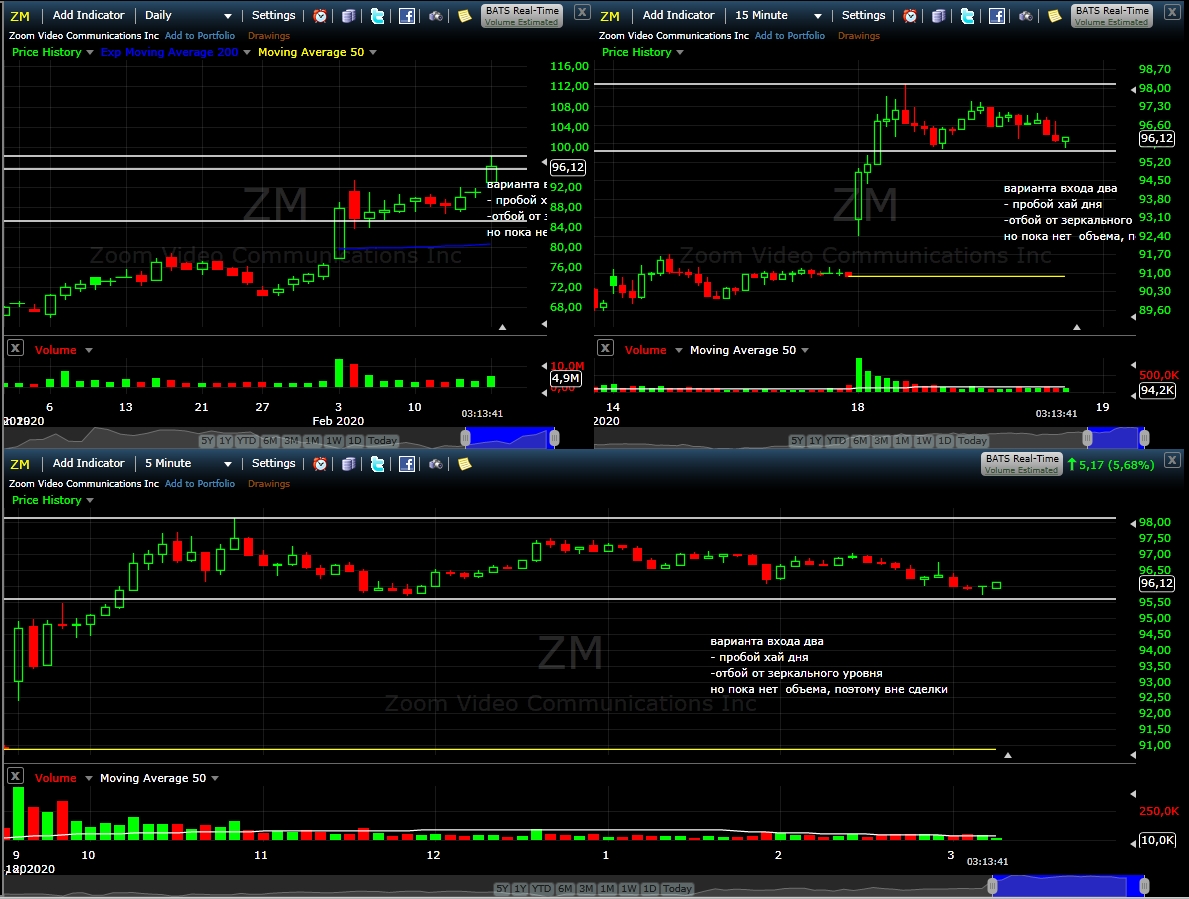The height and width of the screenshot is (899, 1189).
Task: Click the save copies icon in 15 Minute chart
Action: click(938, 15)
